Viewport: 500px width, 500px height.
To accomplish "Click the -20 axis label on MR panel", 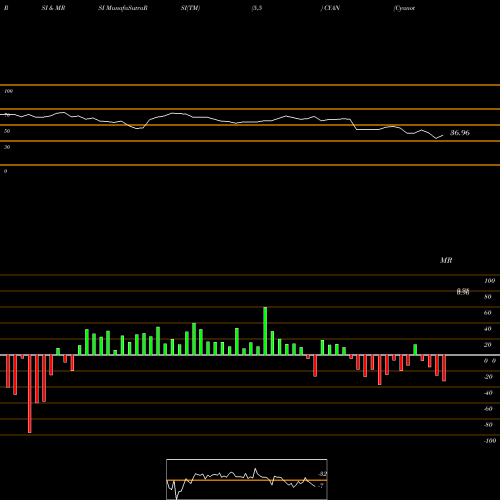I will tap(488, 377).
